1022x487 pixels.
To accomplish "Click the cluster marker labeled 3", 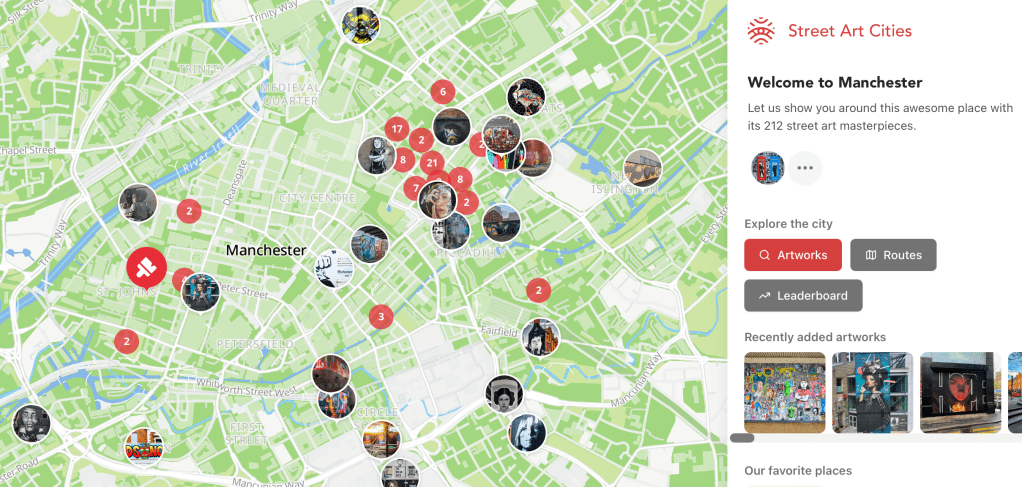I will pyautogui.click(x=381, y=317).
